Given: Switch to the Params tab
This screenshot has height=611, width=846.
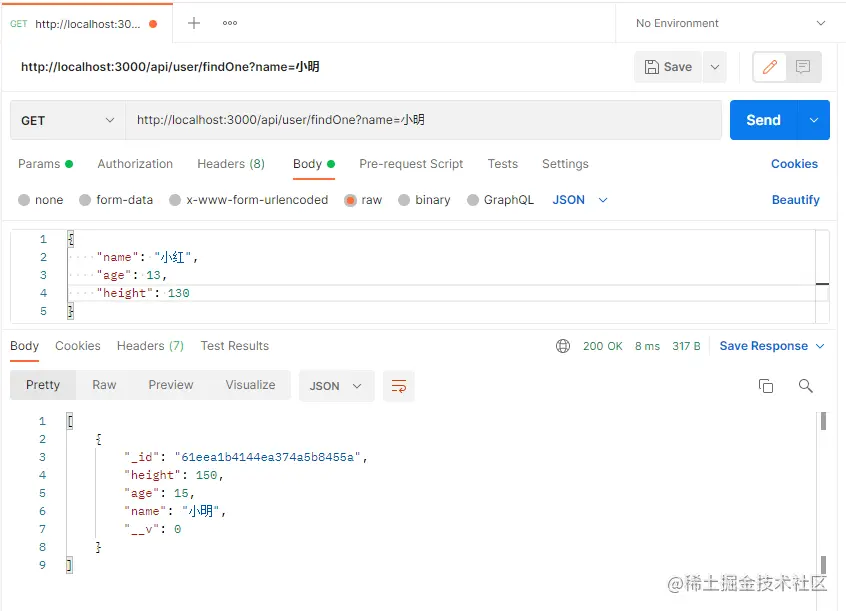Looking at the screenshot, I should tap(45, 164).
